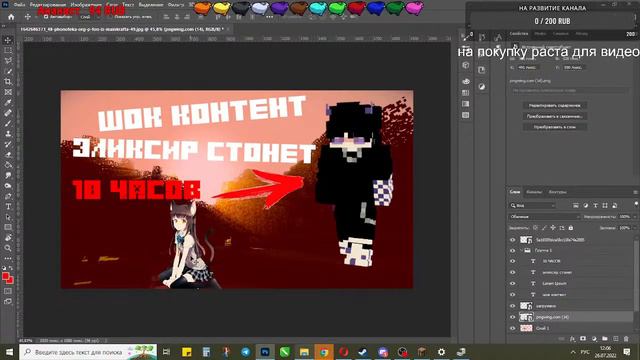This screenshot has width=640, height=360.
Task: Add a layer mask at Layers panel bottom
Action: click(x=583, y=339)
